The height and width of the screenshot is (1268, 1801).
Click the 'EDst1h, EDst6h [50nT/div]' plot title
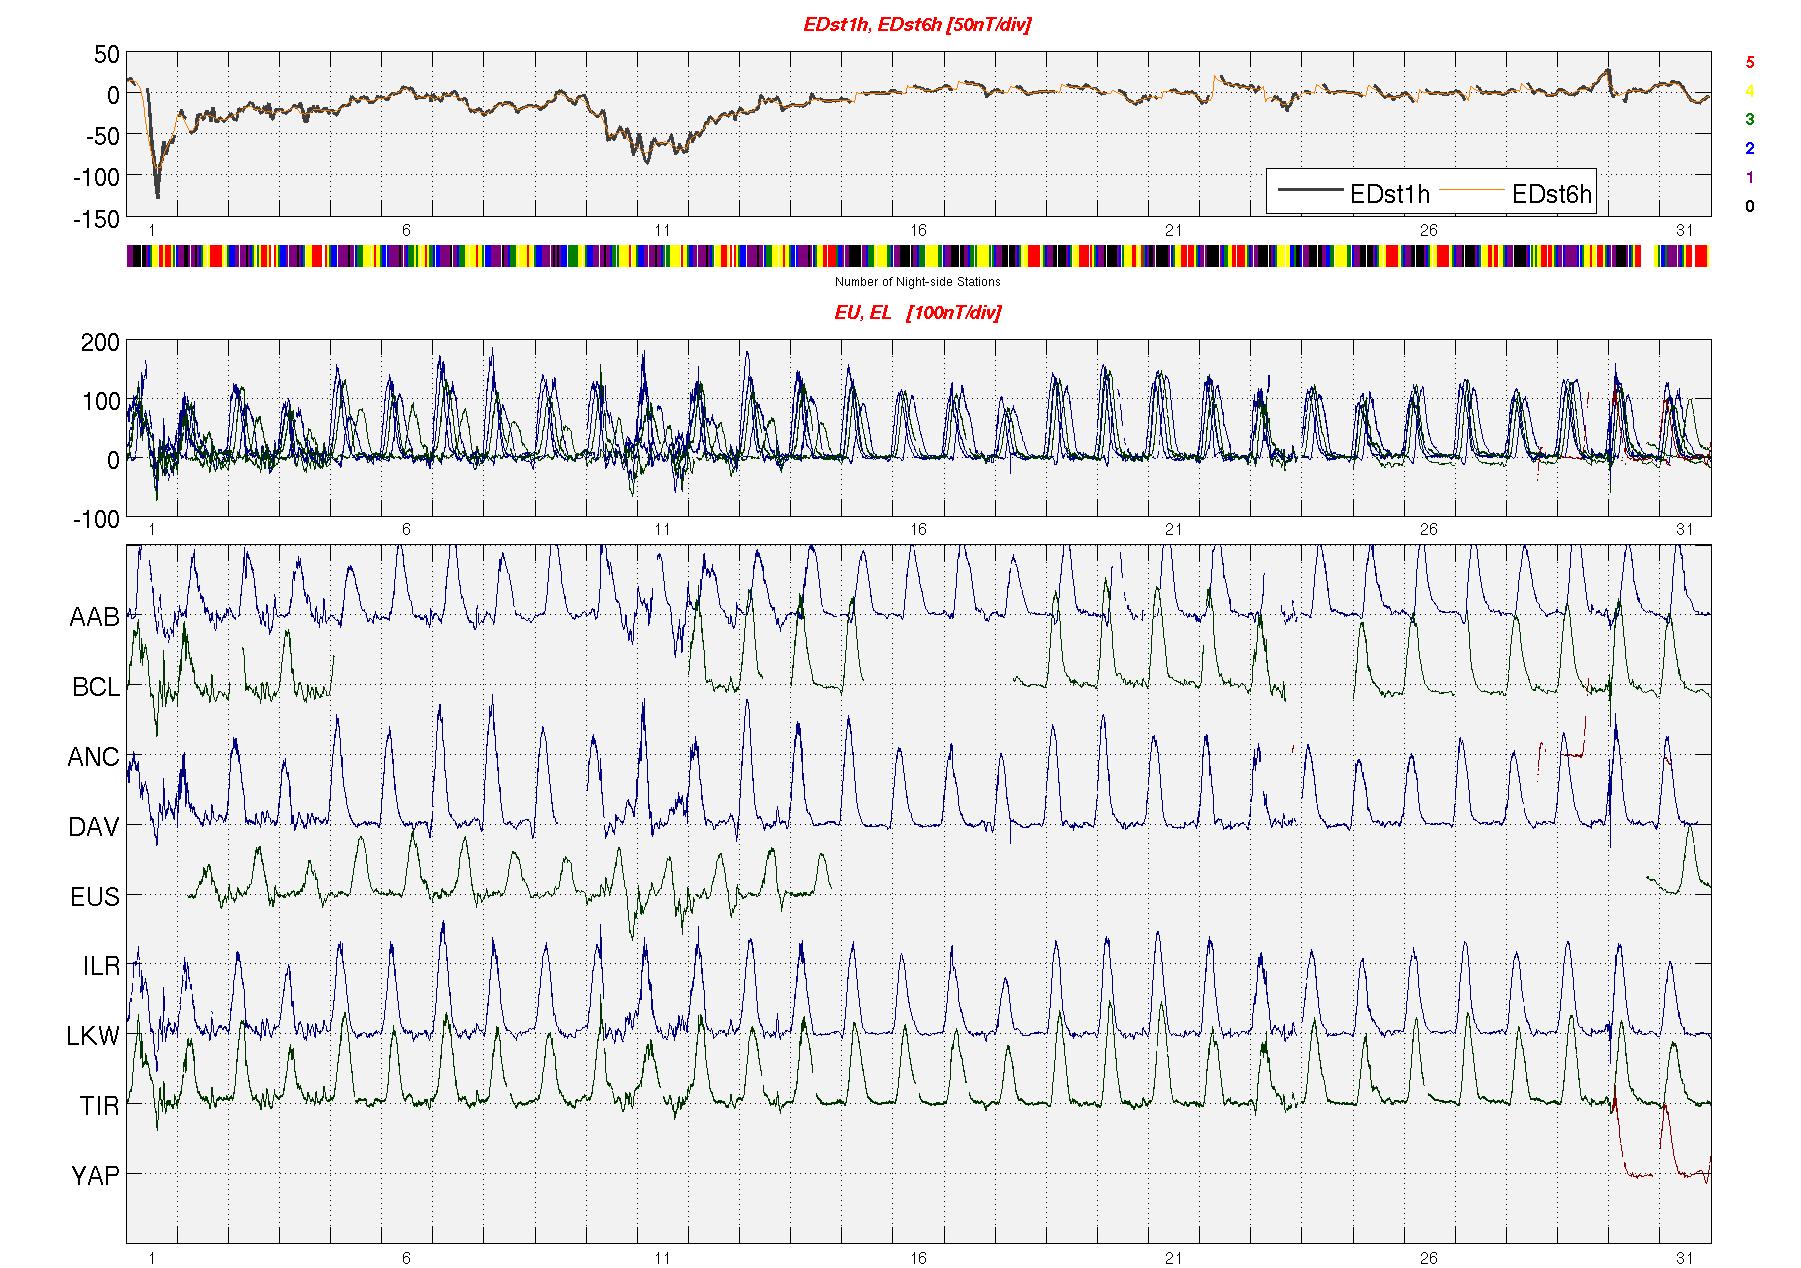[917, 25]
